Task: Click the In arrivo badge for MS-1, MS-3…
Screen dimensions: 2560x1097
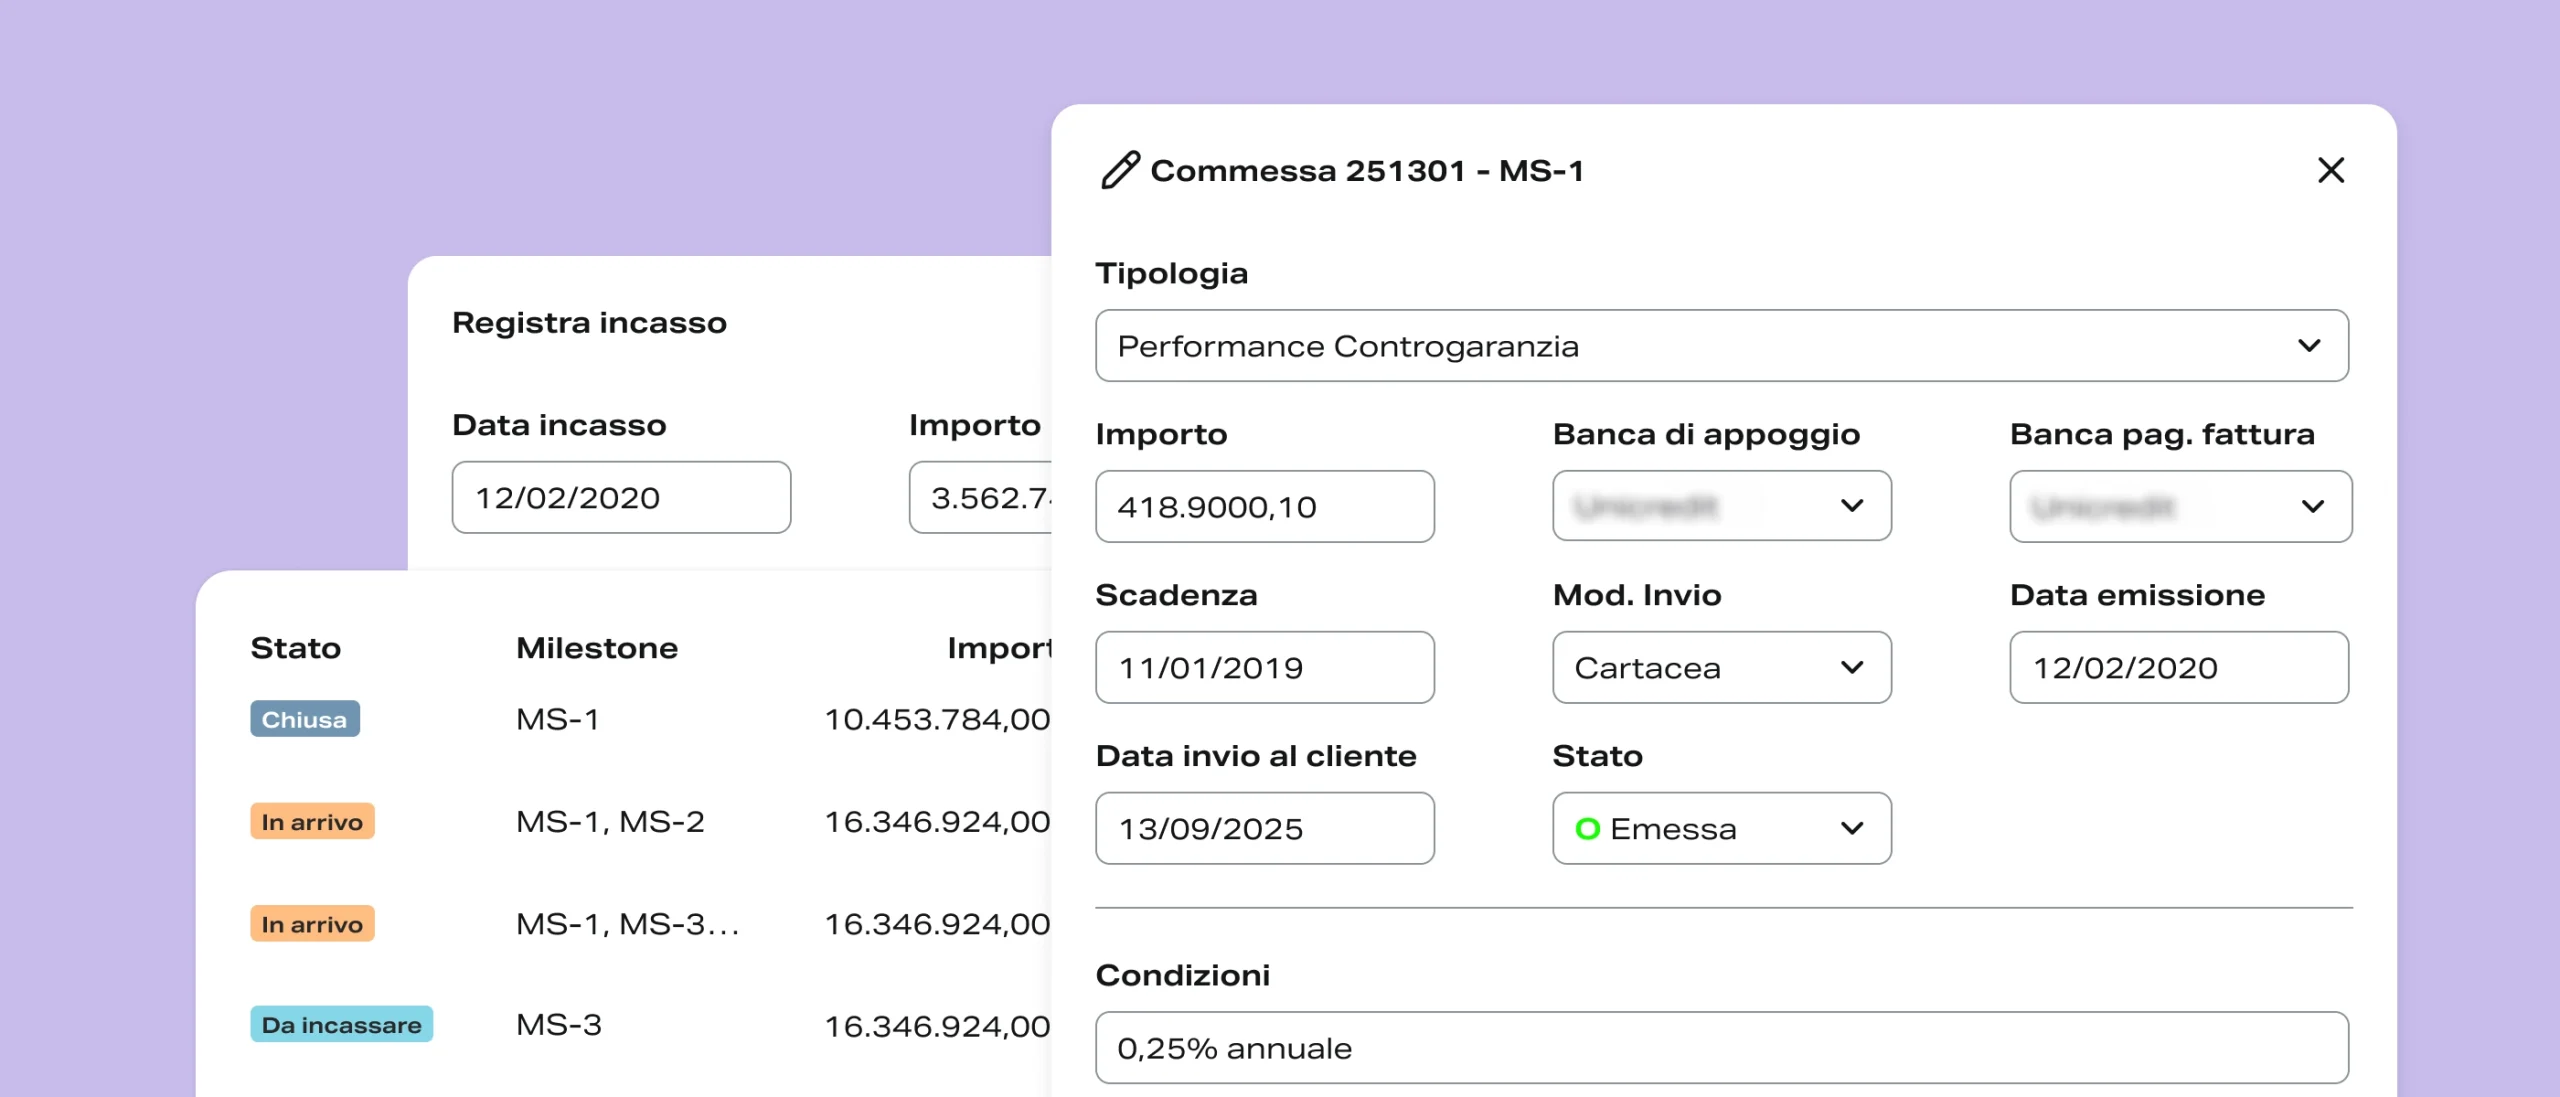Action: (x=312, y=923)
